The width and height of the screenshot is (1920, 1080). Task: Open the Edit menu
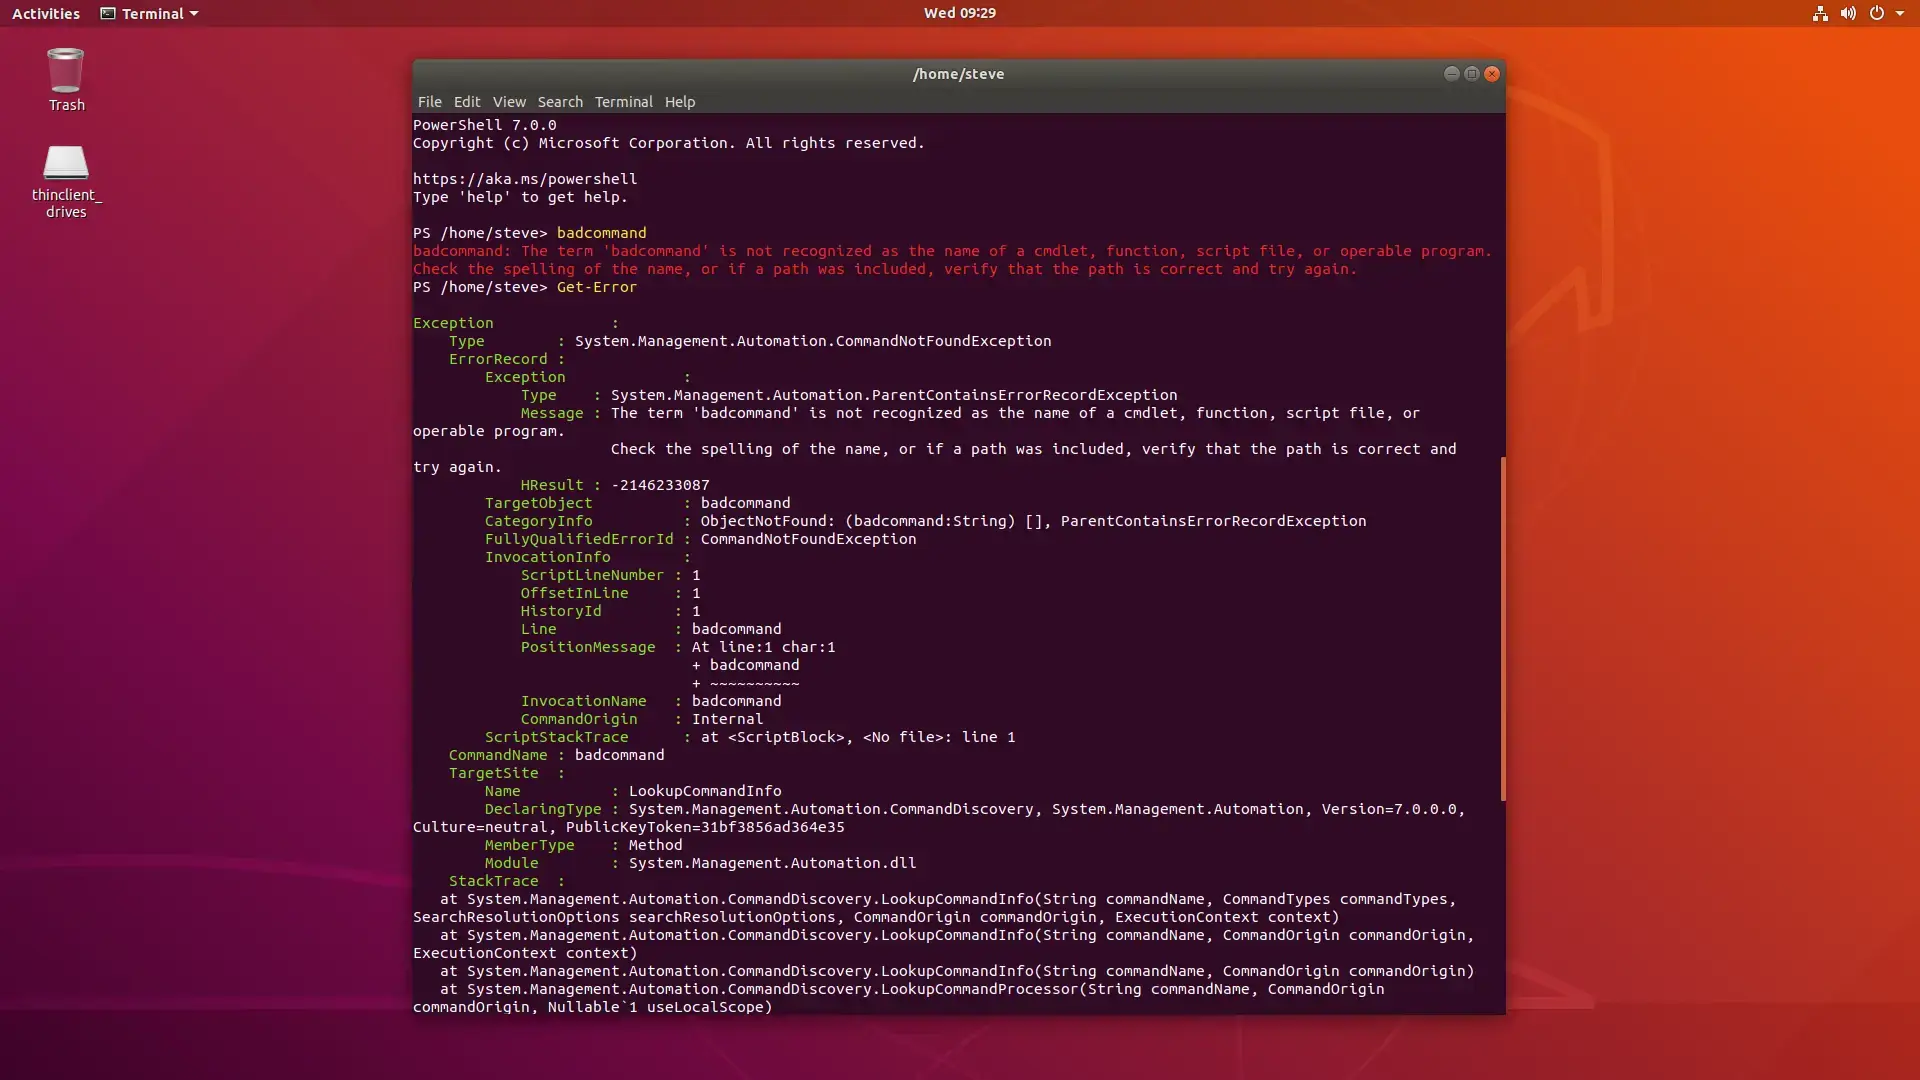point(467,102)
